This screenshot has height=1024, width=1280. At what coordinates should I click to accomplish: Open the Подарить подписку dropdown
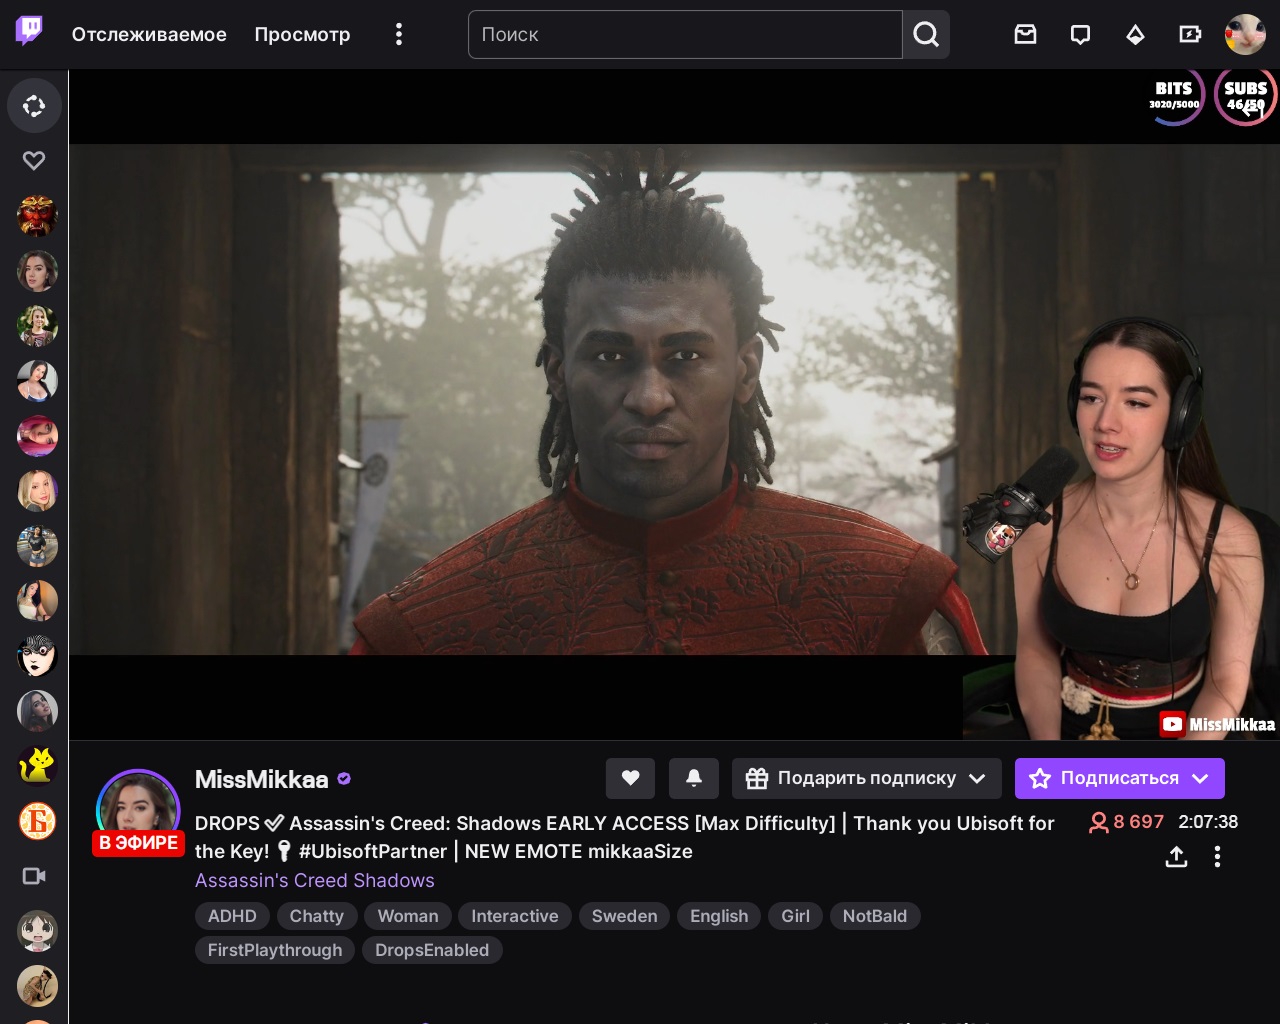(866, 778)
